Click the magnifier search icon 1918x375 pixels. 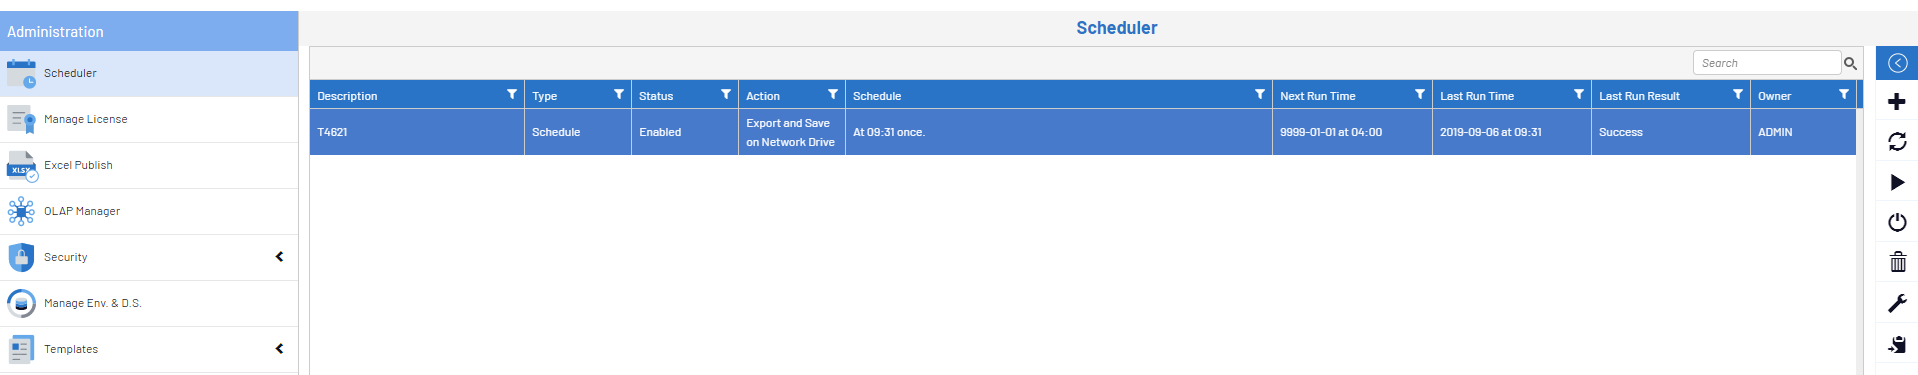point(1850,63)
